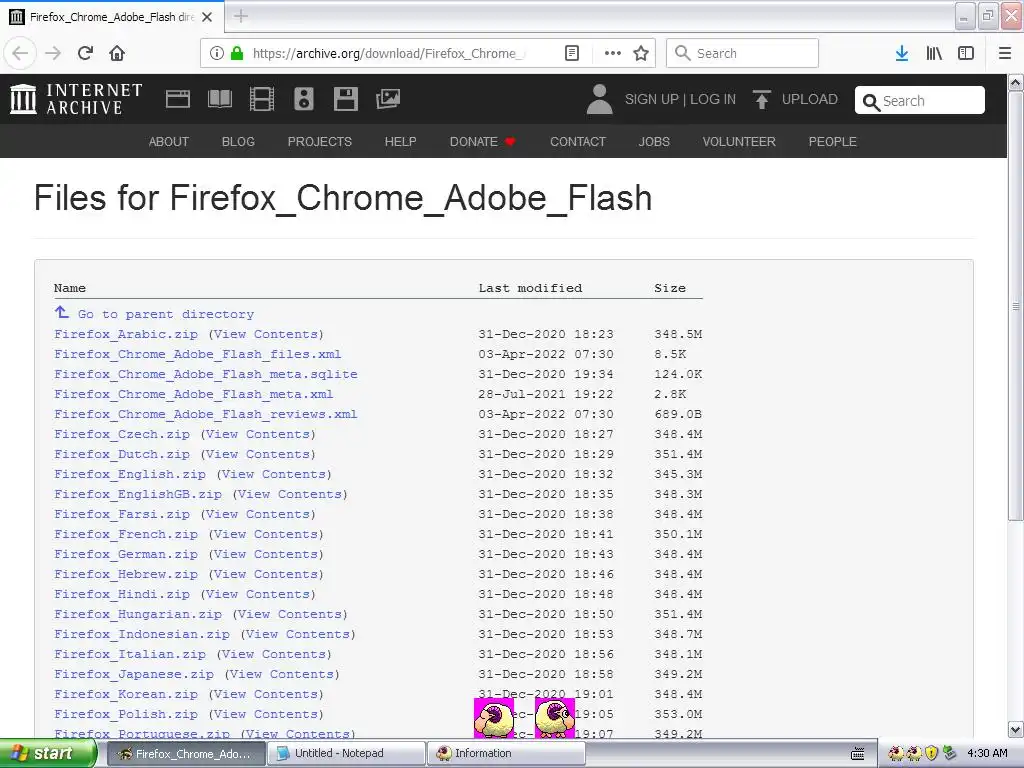Open the Firefox hamburger menu
This screenshot has width=1024, height=768.
pos(1005,53)
